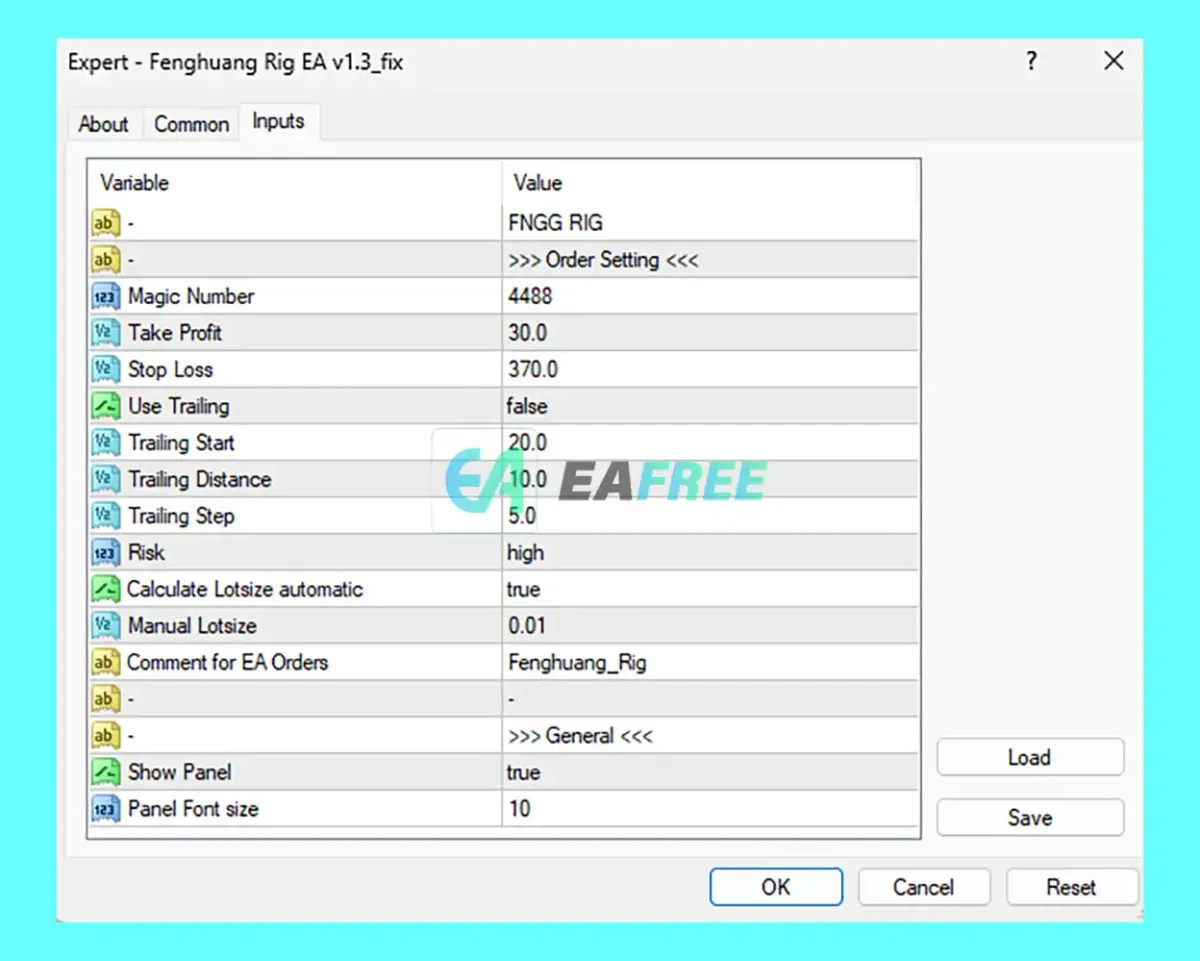
Task: Select the Panel Font size label
Action: (193, 809)
